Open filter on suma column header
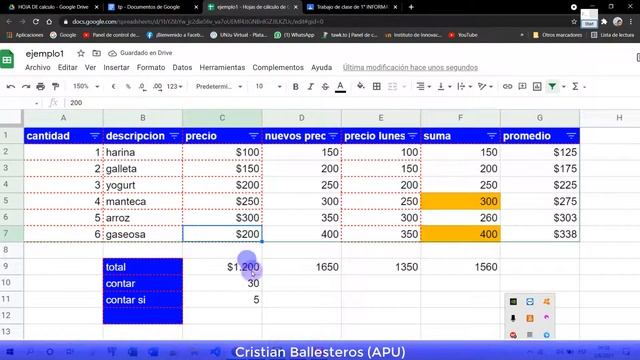Viewport: 640px width, 360px height. 491,136
